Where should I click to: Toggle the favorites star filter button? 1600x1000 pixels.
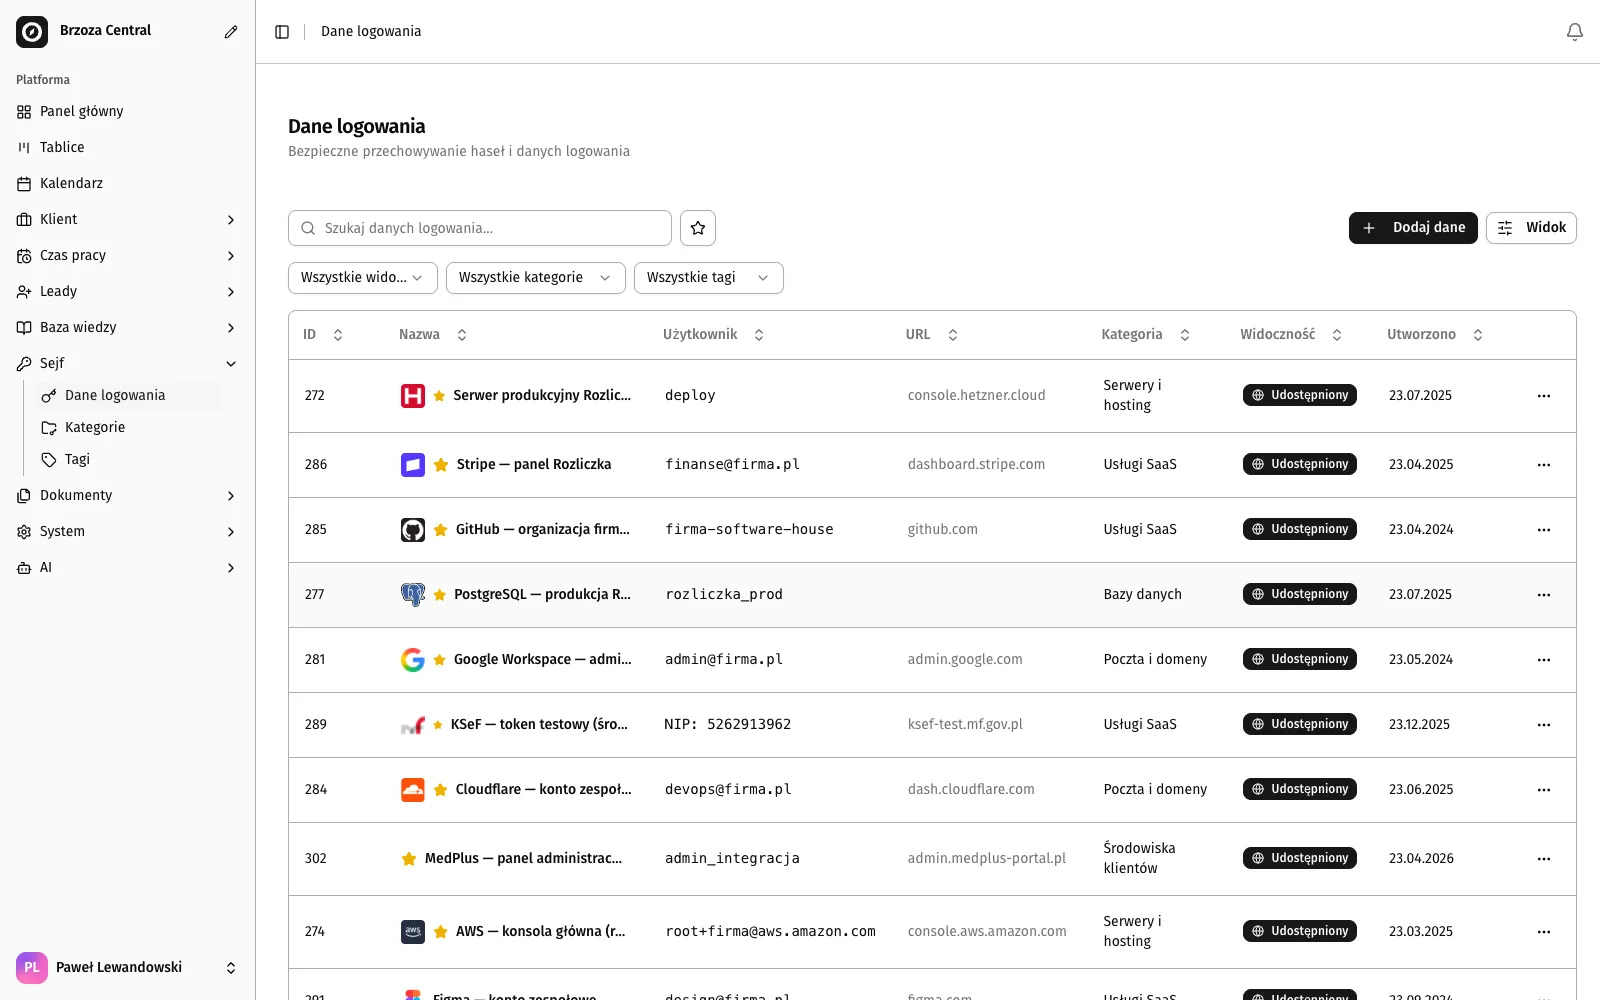click(x=698, y=228)
